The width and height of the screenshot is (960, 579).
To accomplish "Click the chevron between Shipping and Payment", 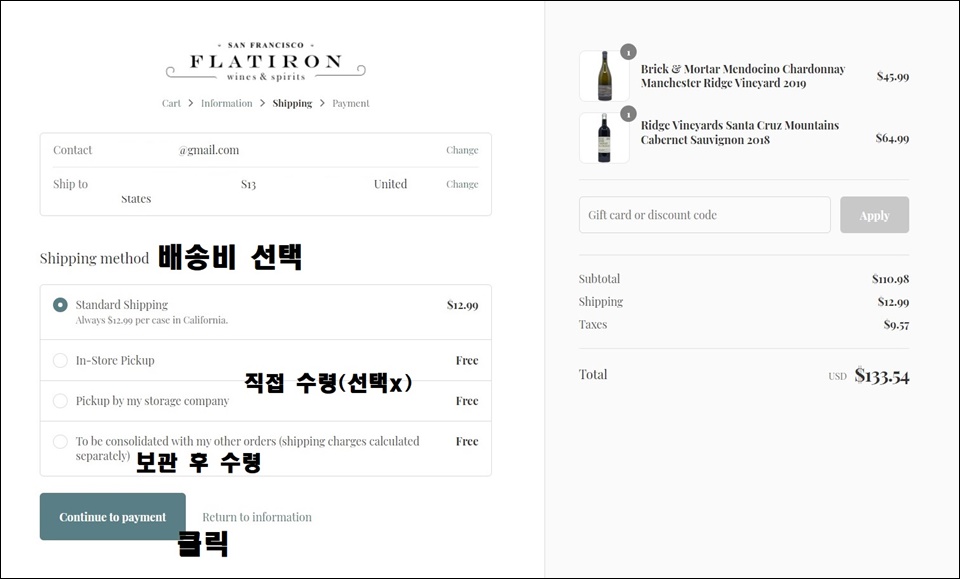I will 322,103.
